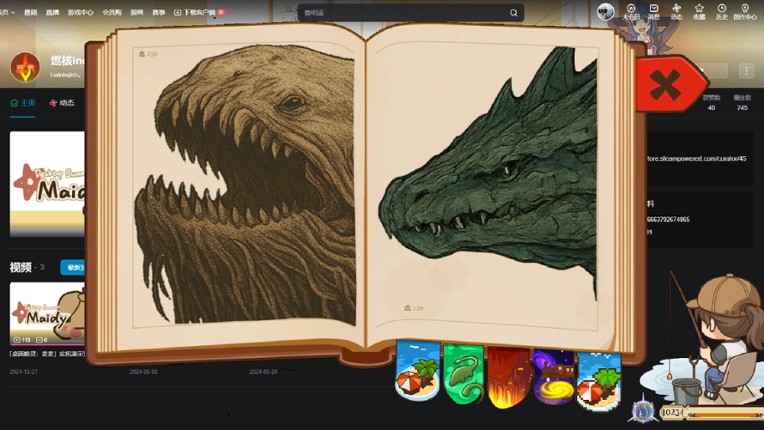Click the search magnifier icon
This screenshot has width=764, height=430.
tap(514, 13)
